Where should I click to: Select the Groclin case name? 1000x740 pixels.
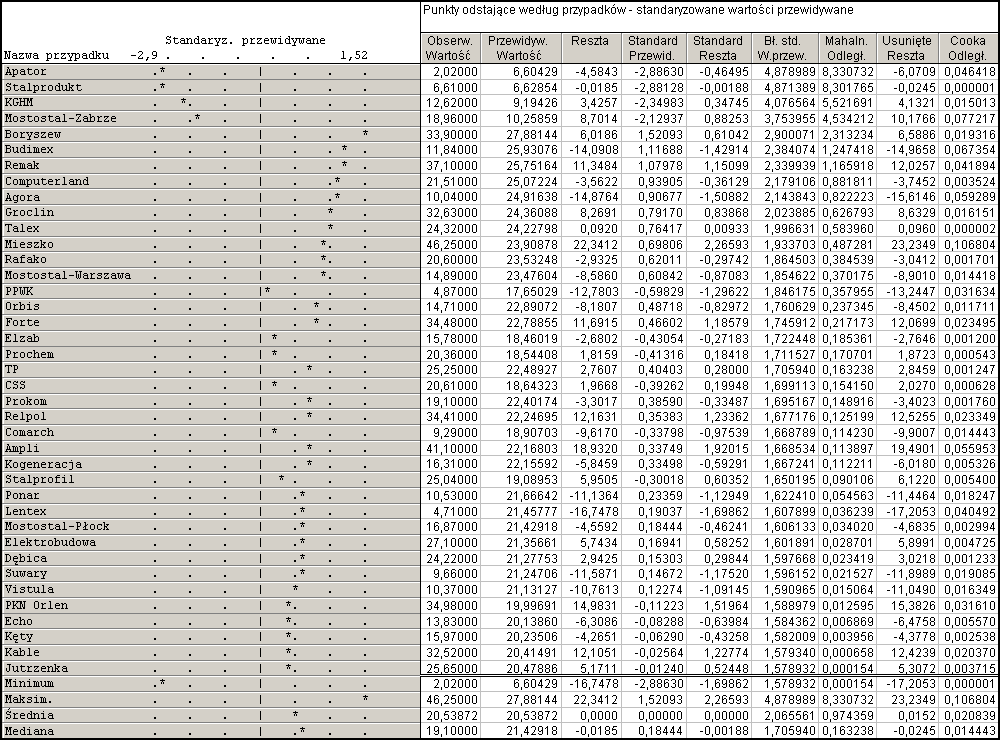[x=29, y=213]
